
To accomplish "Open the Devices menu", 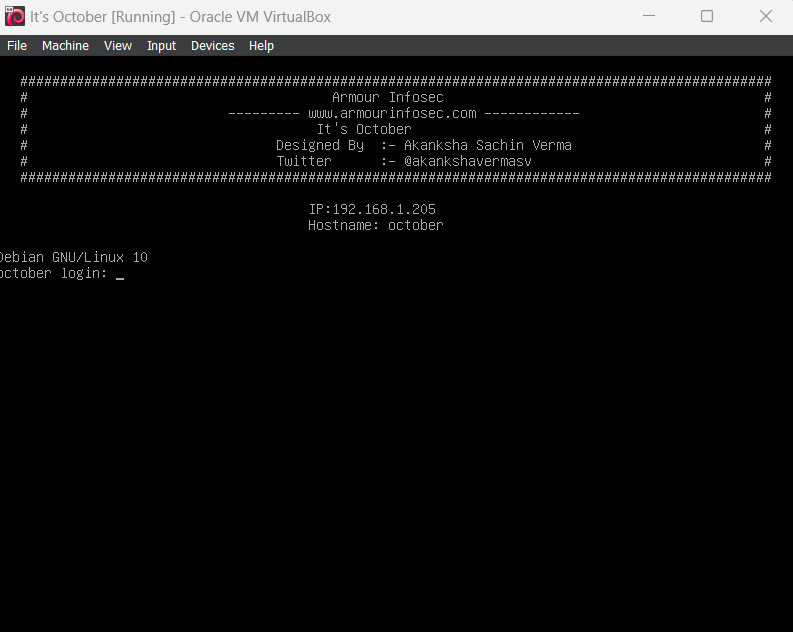I will pos(212,46).
